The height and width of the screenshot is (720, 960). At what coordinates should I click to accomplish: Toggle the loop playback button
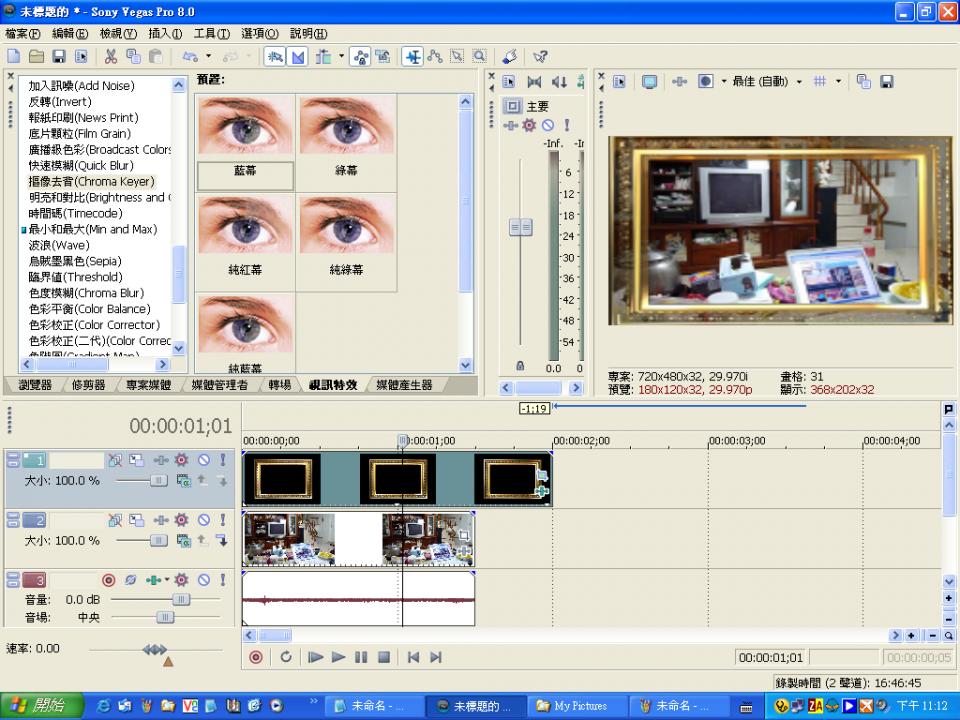[x=286, y=657]
